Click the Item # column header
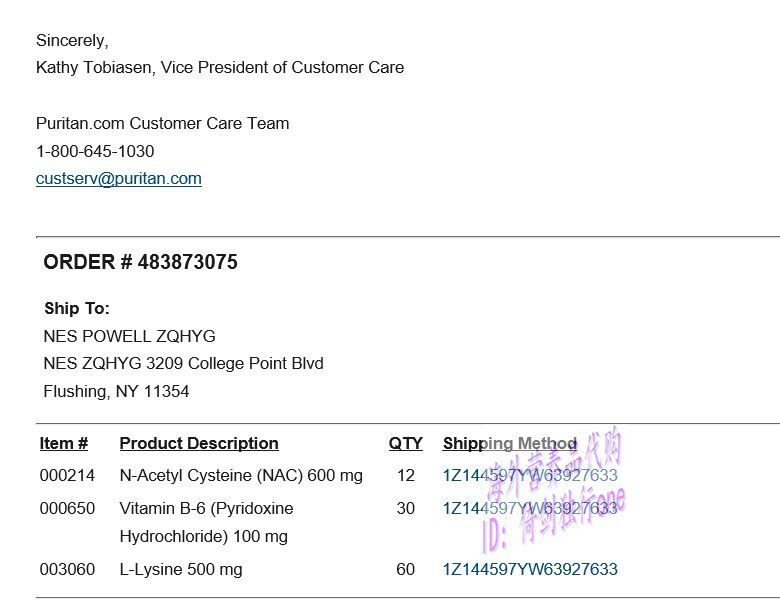The width and height of the screenshot is (780, 615). [x=64, y=443]
